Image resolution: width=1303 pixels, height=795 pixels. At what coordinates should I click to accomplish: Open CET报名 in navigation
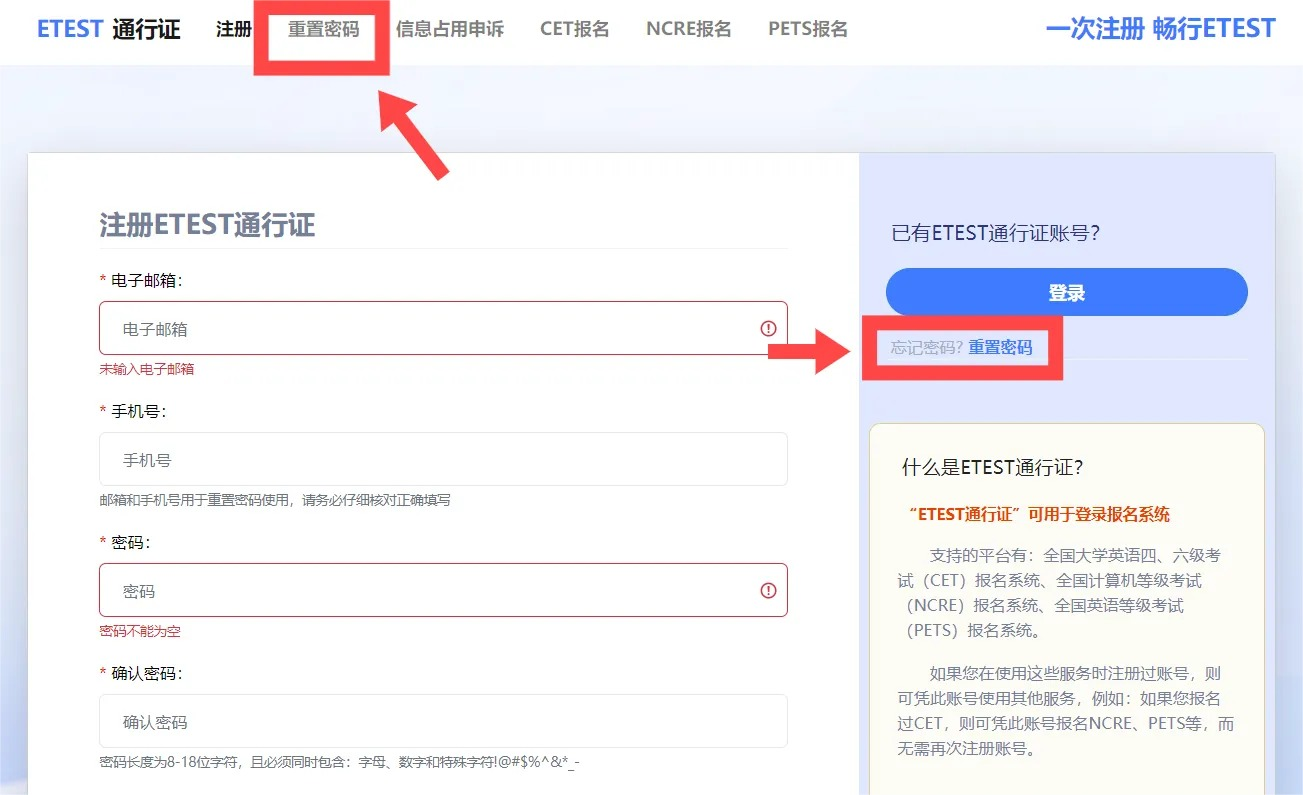coord(575,29)
